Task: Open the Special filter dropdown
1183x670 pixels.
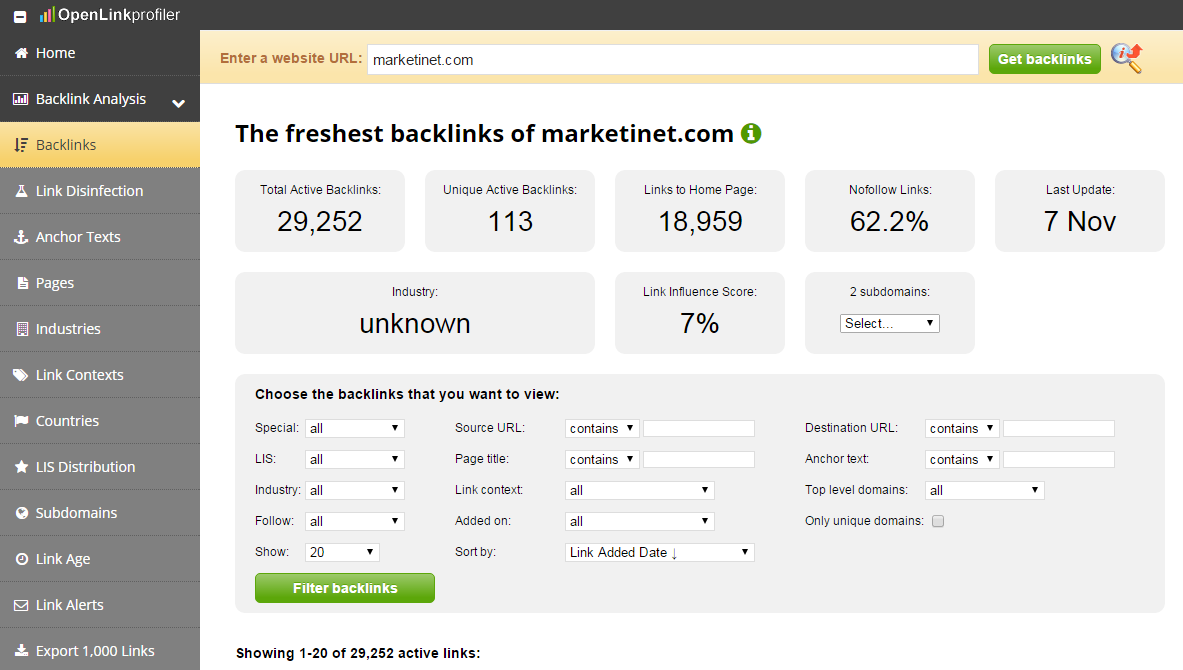Action: pos(355,429)
